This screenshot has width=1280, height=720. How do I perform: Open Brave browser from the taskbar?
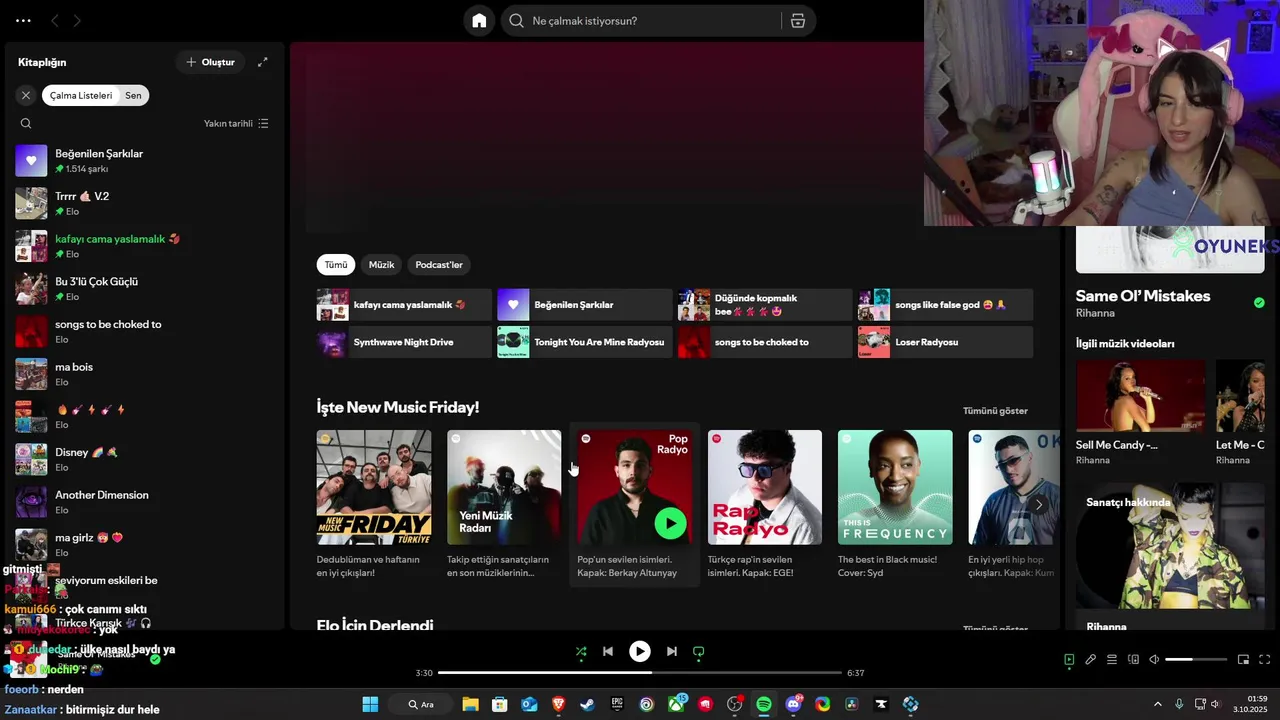click(558, 704)
